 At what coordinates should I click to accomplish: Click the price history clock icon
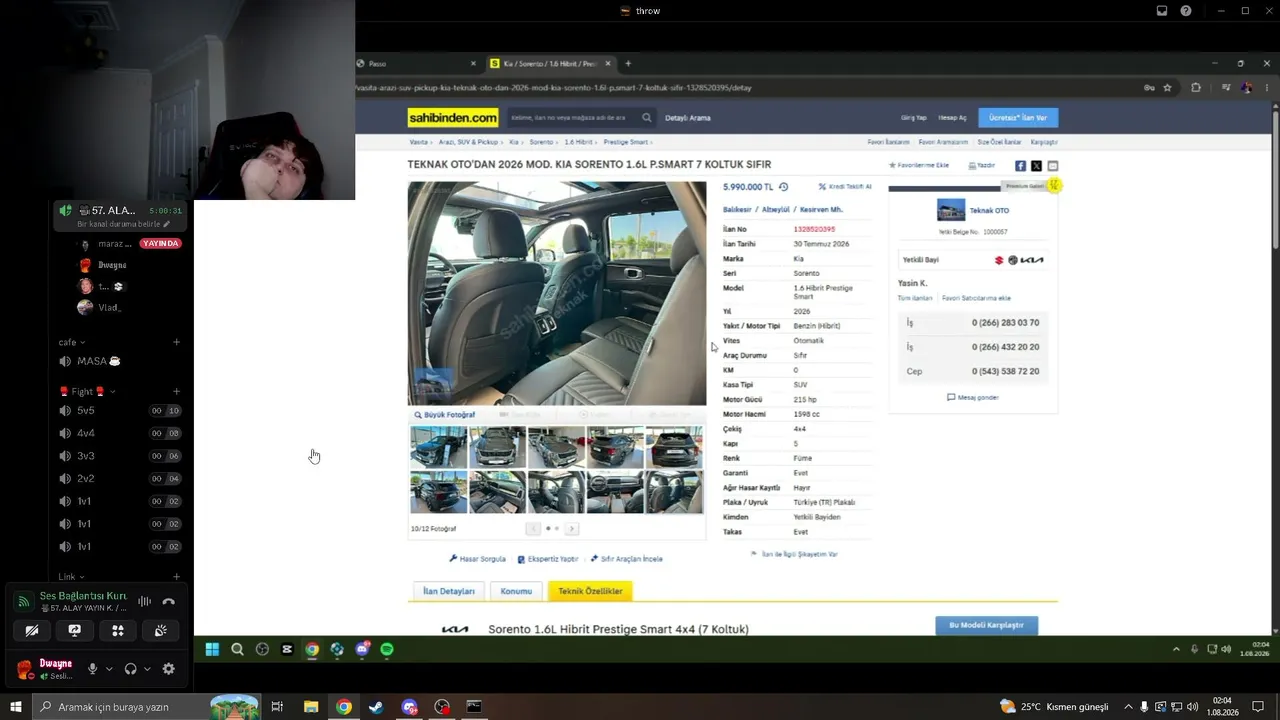(x=783, y=187)
